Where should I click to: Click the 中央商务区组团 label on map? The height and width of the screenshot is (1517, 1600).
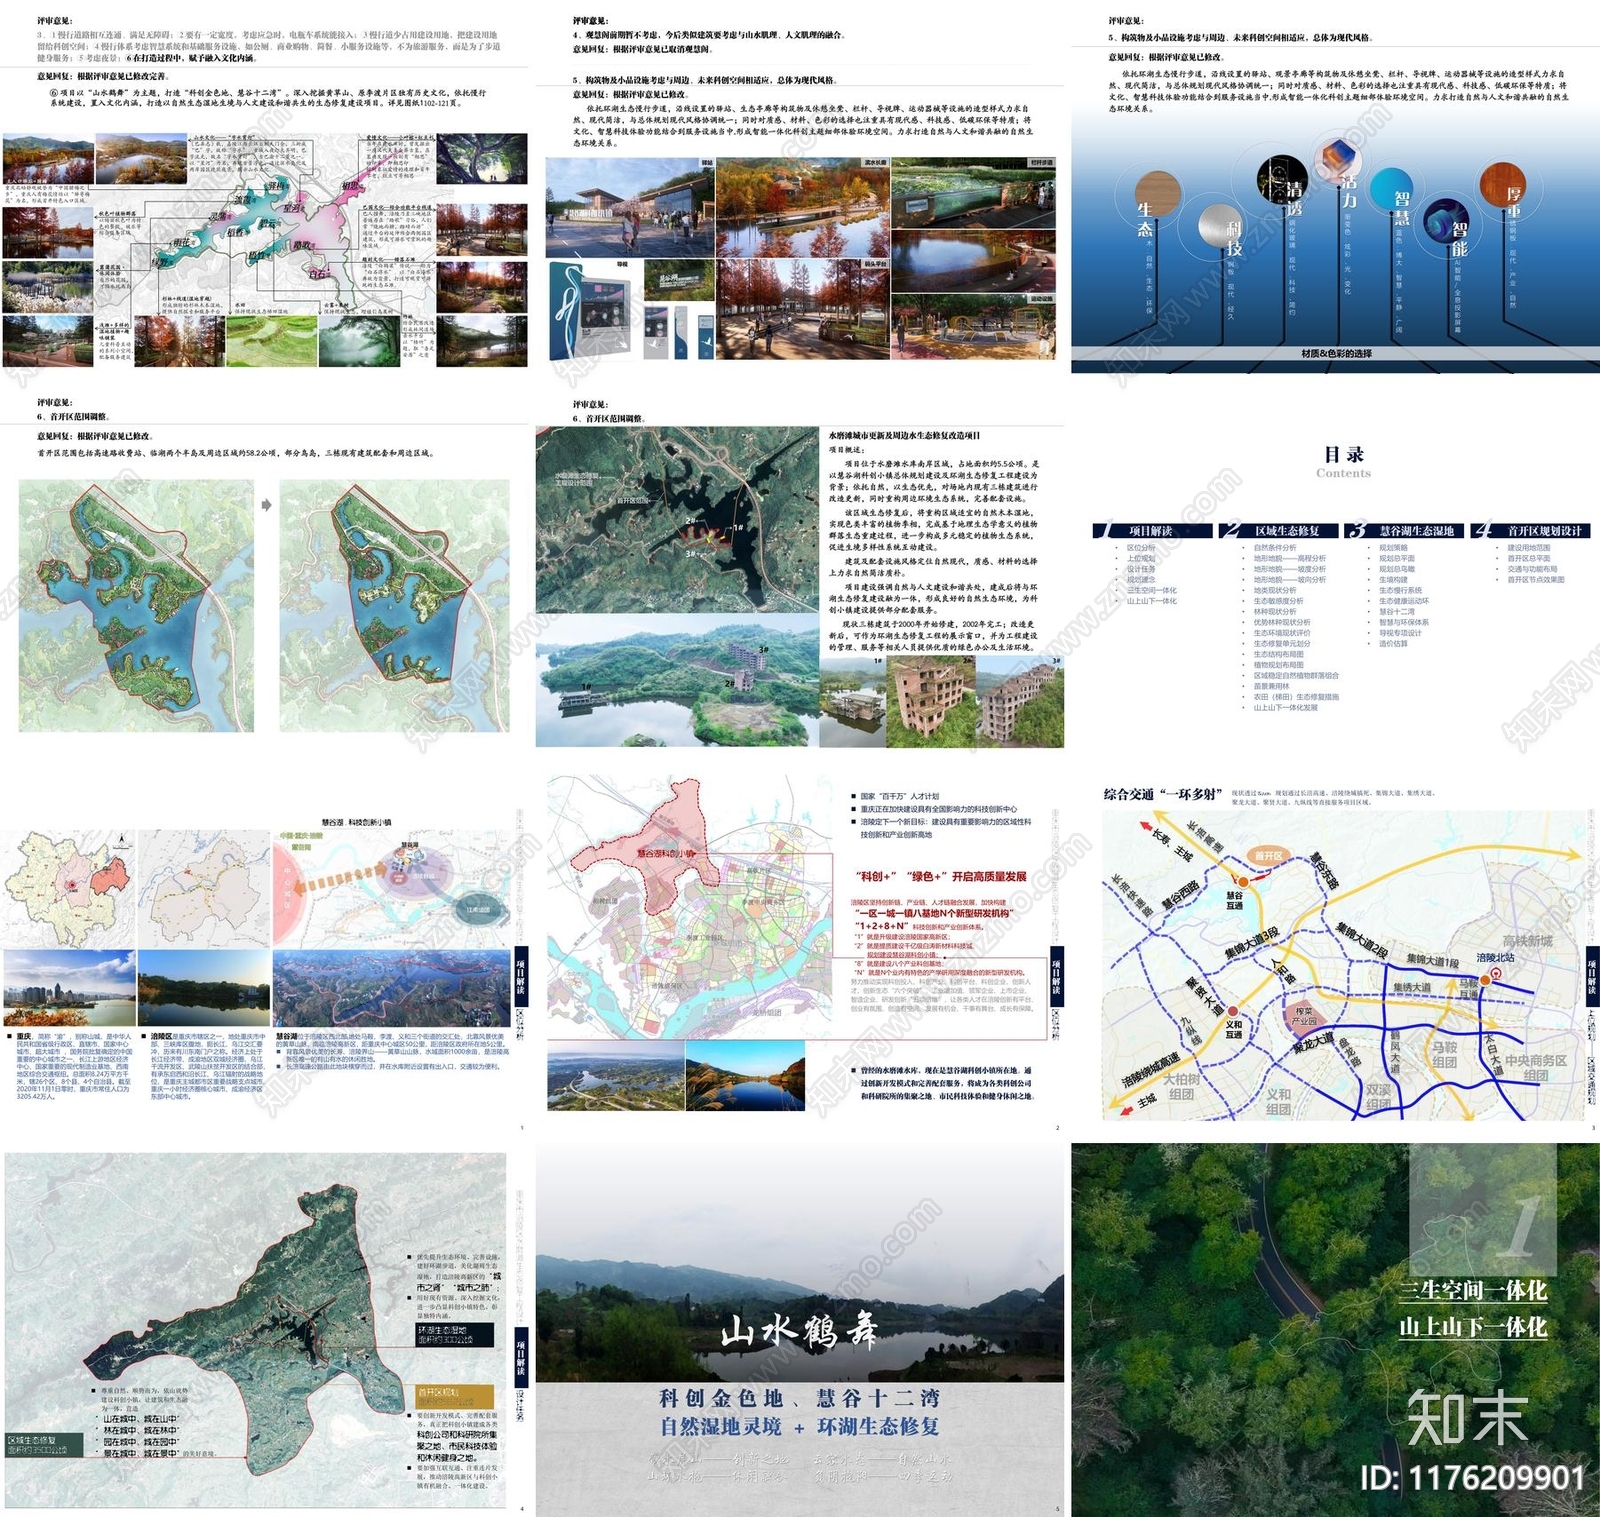[x=1536, y=1068]
